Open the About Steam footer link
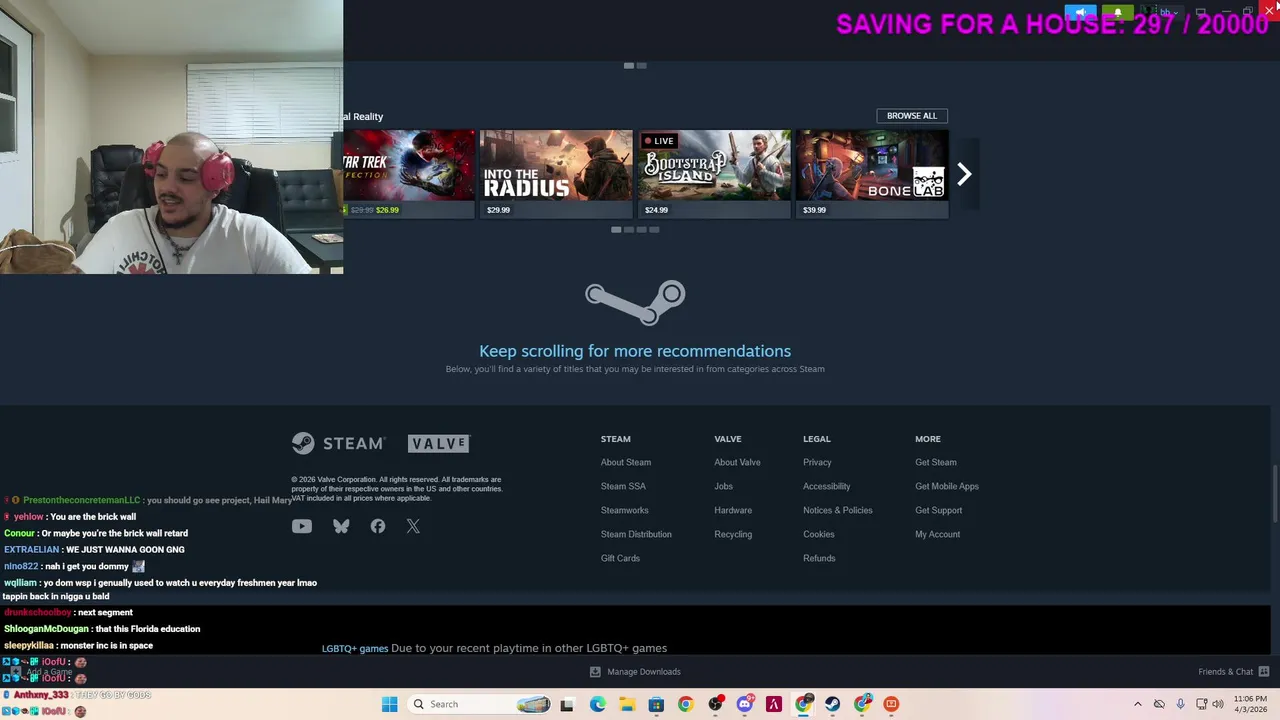This screenshot has width=1280, height=720. click(x=626, y=462)
